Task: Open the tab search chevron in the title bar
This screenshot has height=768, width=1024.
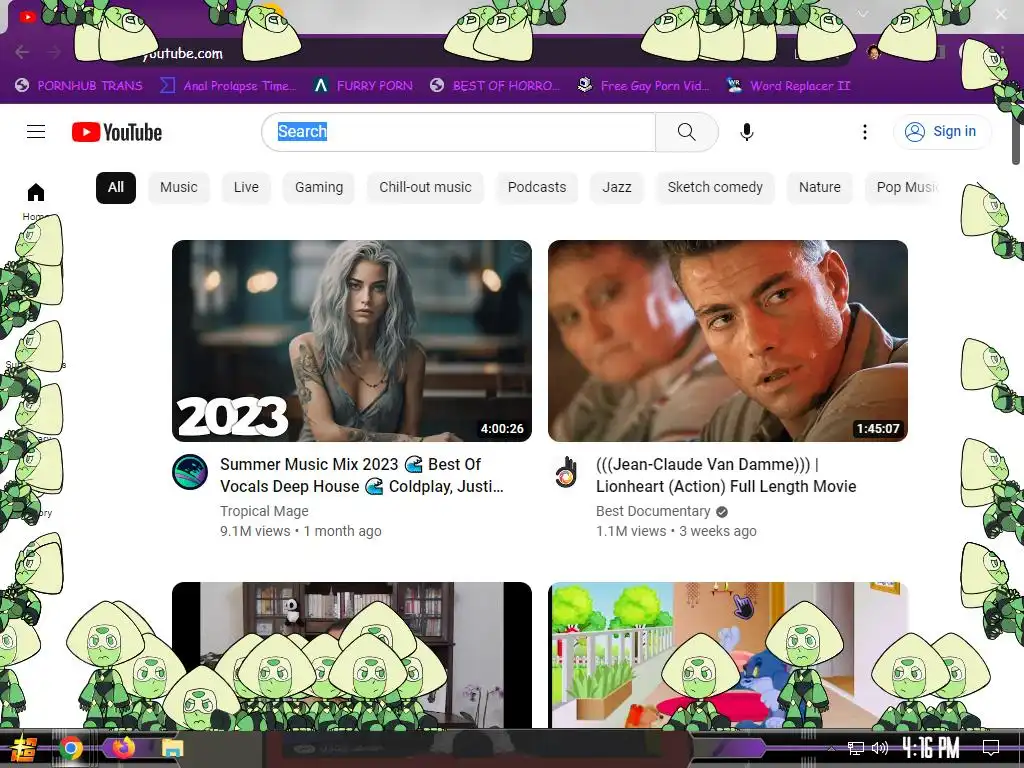Action: (863, 14)
